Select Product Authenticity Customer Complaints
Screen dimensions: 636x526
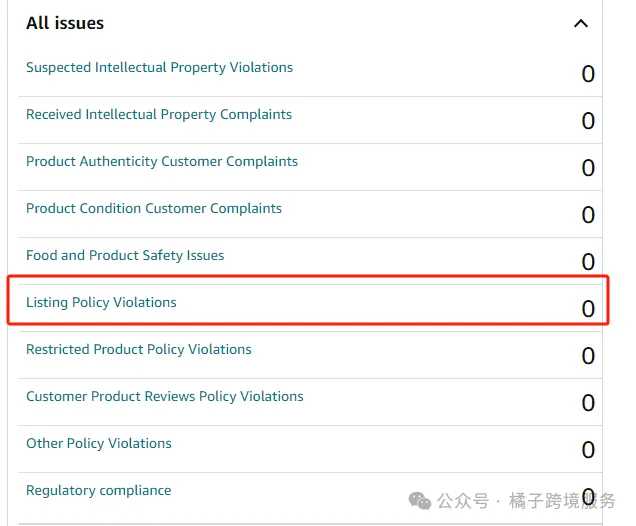(162, 162)
